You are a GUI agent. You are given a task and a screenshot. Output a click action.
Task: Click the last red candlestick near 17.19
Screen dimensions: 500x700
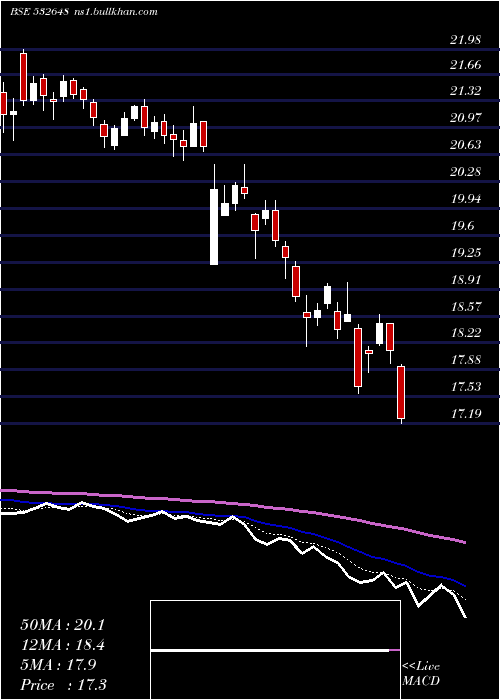401,392
